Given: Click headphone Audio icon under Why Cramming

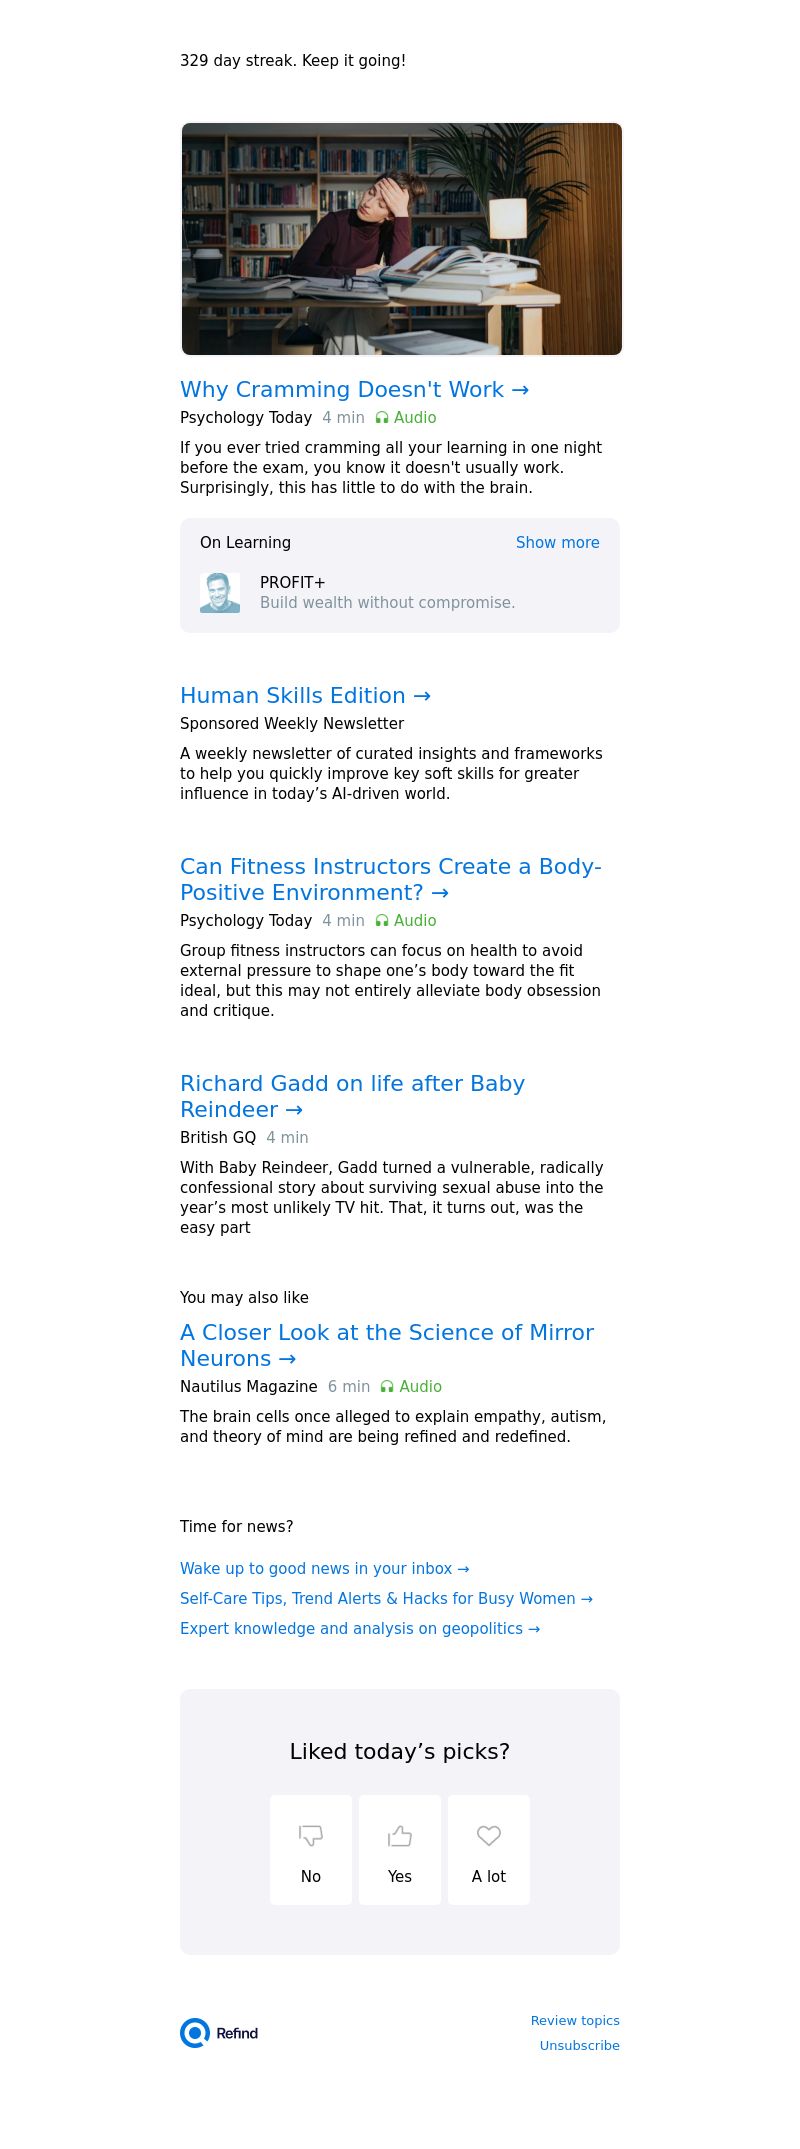Looking at the screenshot, I should tap(382, 418).
